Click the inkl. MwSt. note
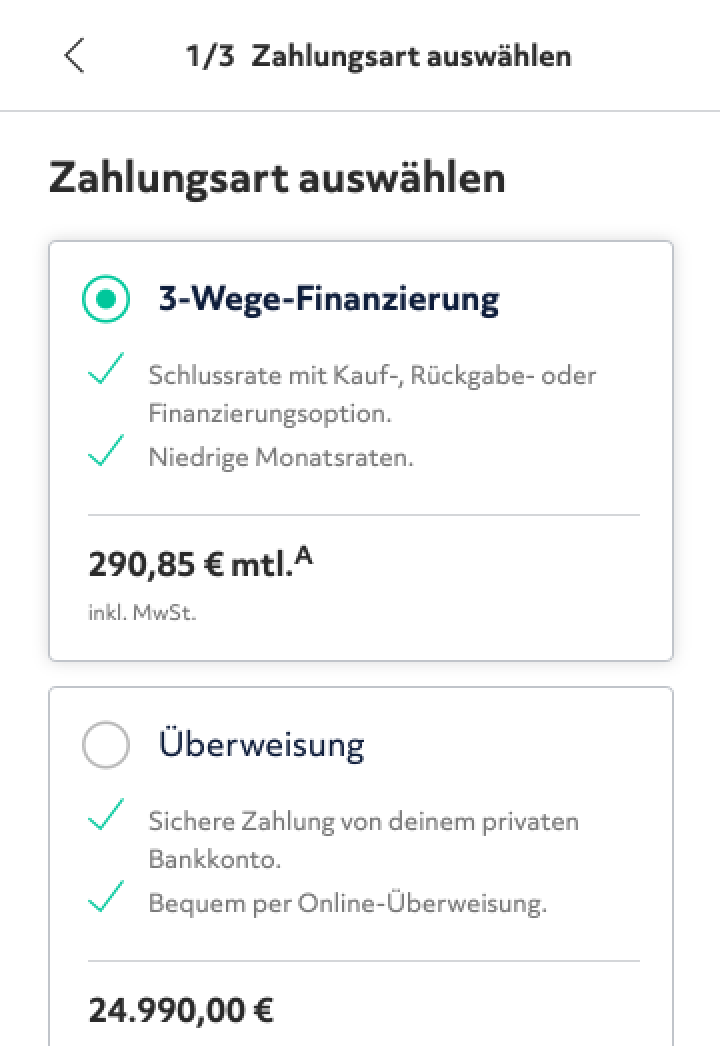720x1046 pixels. 142,613
